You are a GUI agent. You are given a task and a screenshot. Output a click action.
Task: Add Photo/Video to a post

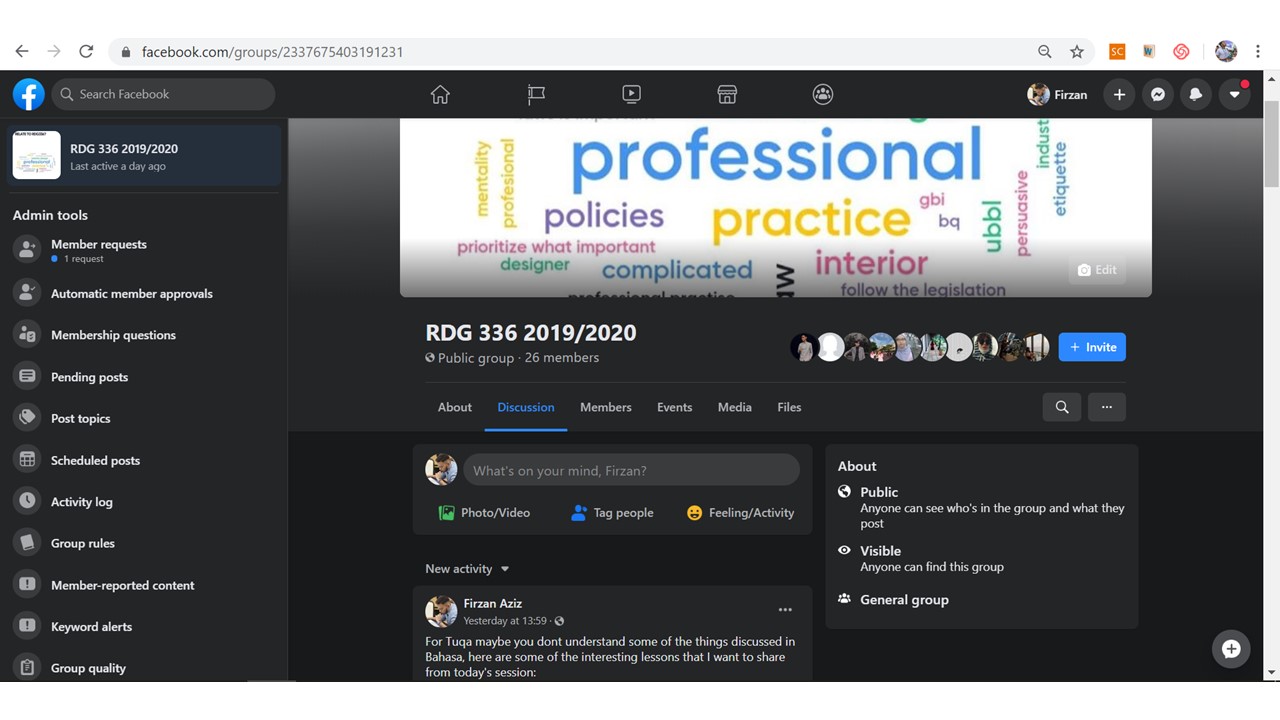484,513
